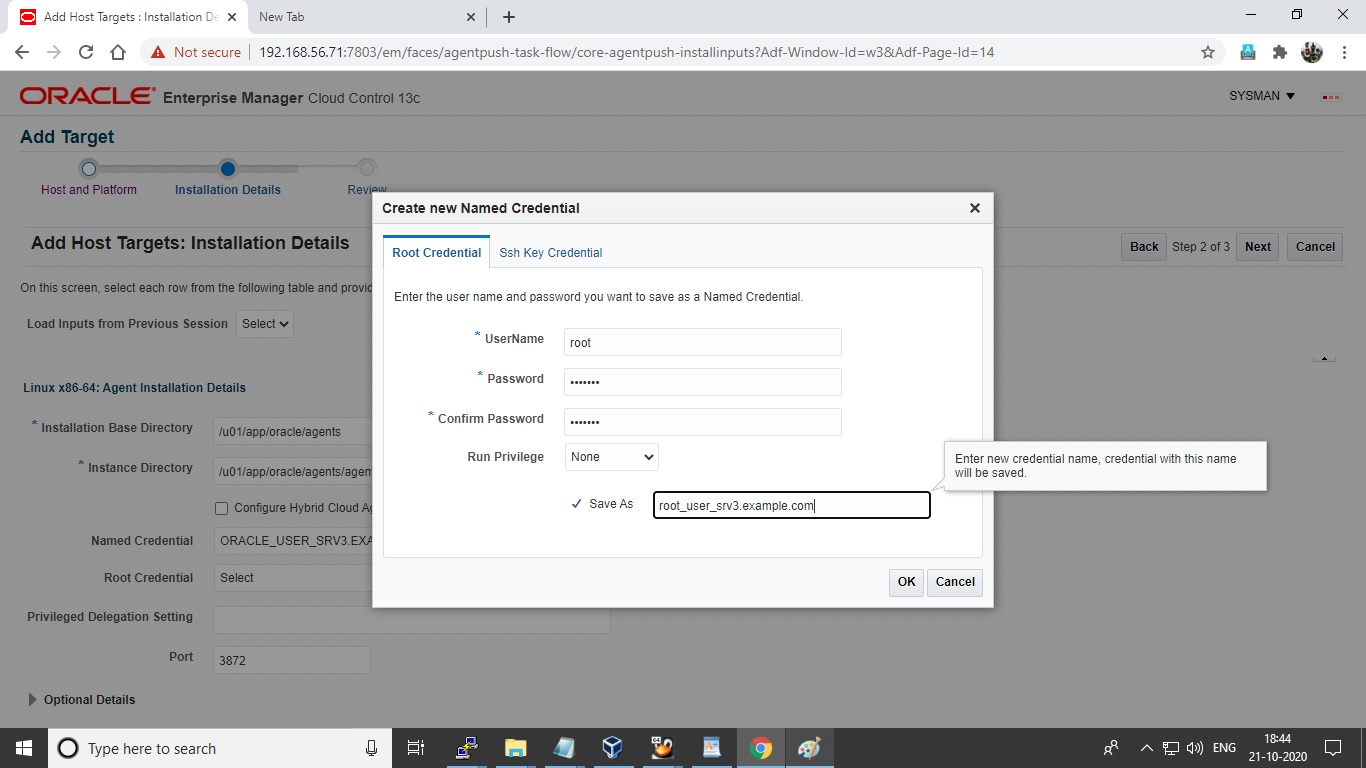Viewport: 1366px width, 768px height.
Task: Click Next to proceed to Review
Action: click(1257, 246)
